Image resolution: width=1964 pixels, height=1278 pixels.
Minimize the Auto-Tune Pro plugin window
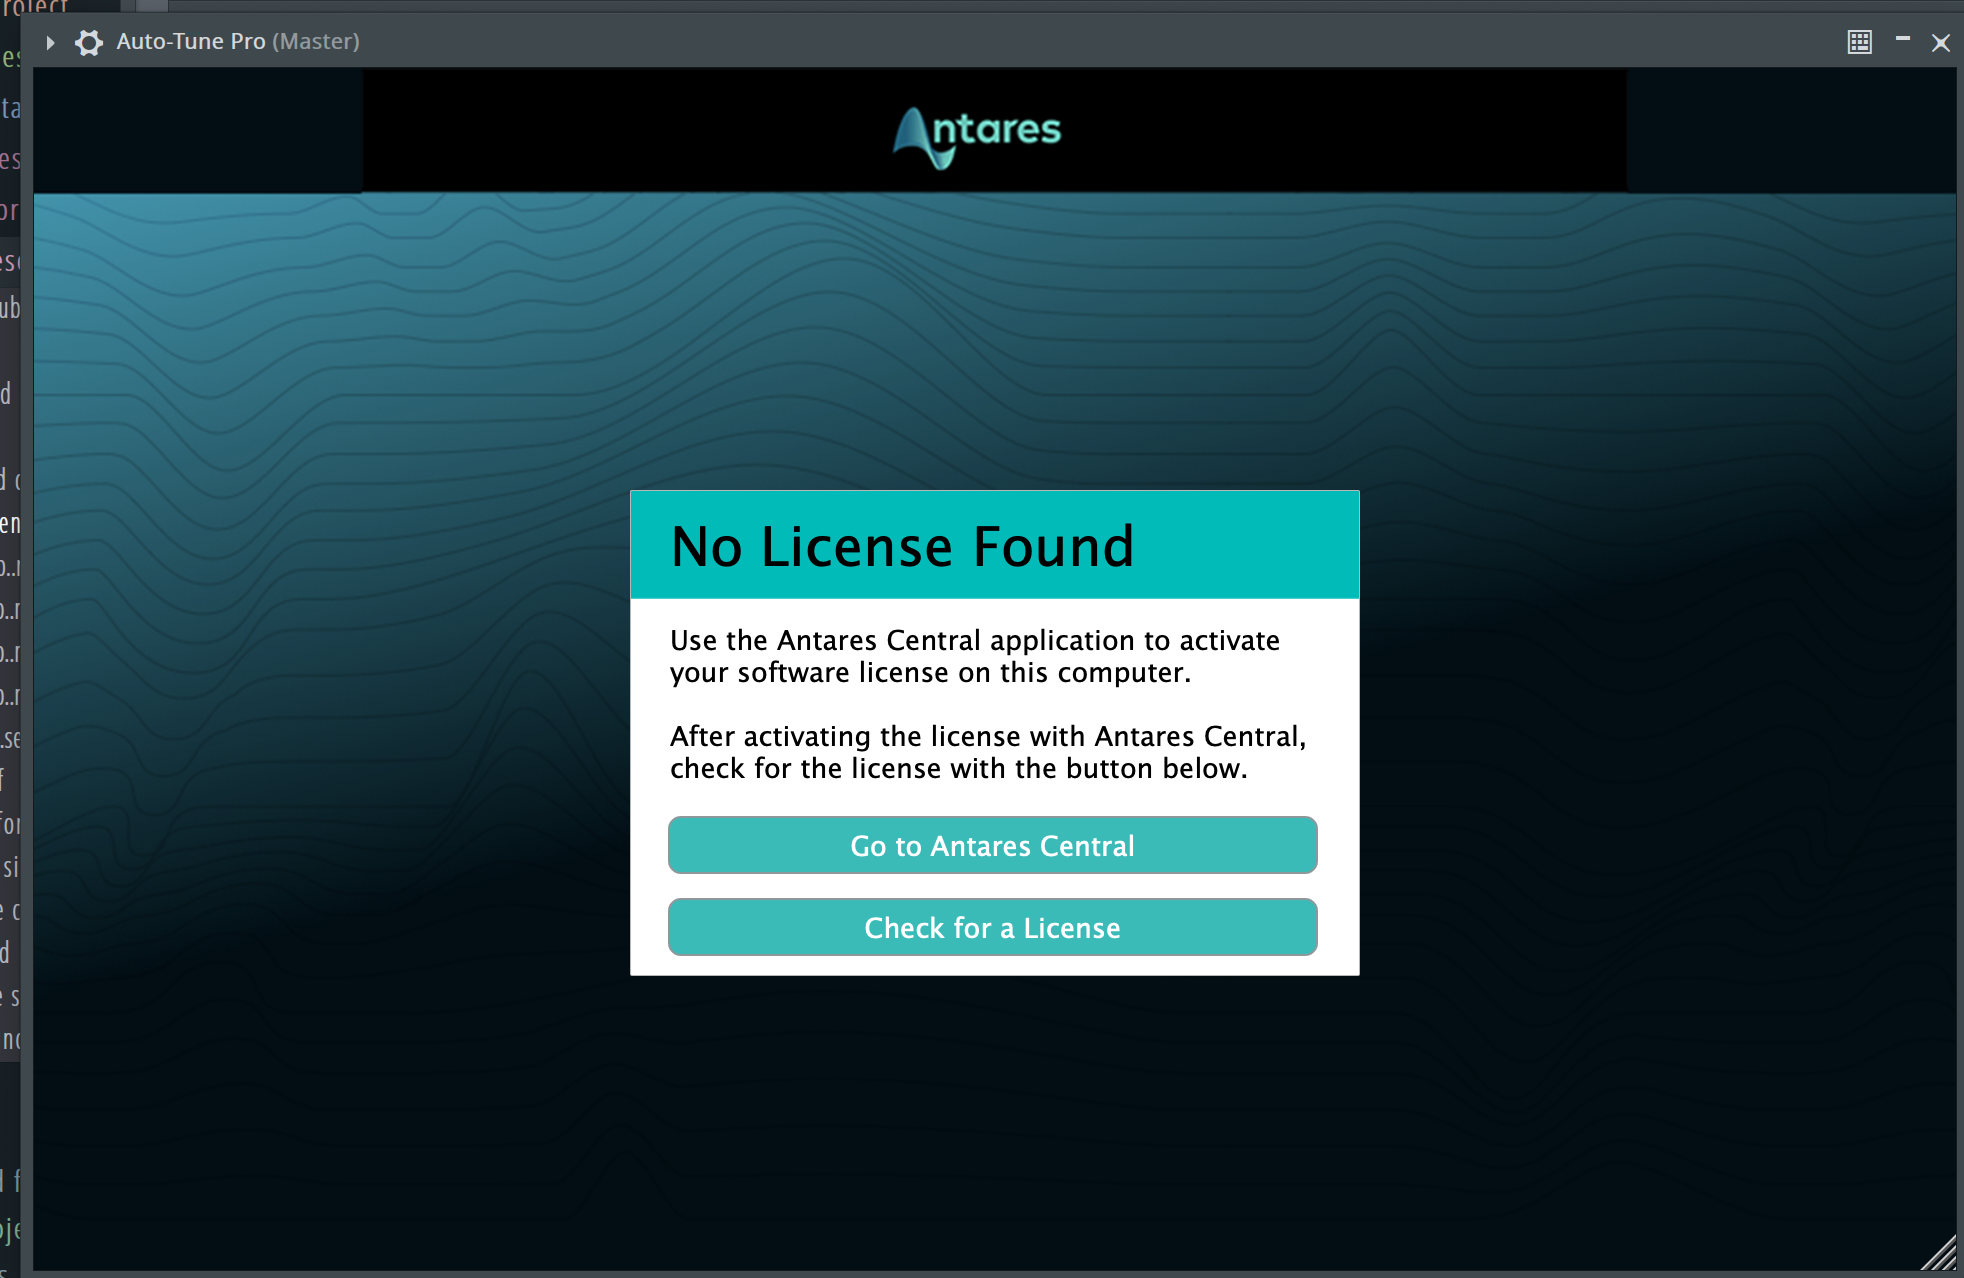1902,40
